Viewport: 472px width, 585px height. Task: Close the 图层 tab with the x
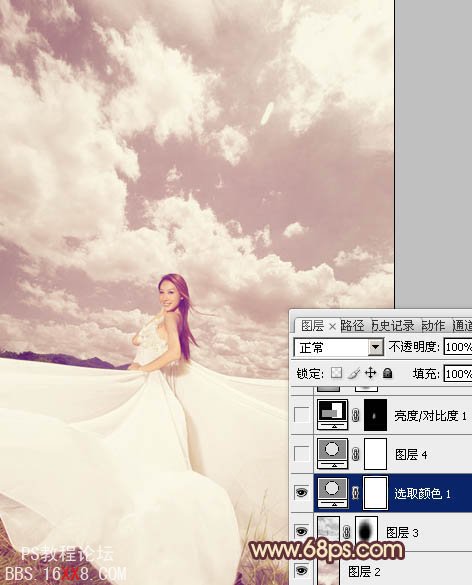tap(332, 327)
